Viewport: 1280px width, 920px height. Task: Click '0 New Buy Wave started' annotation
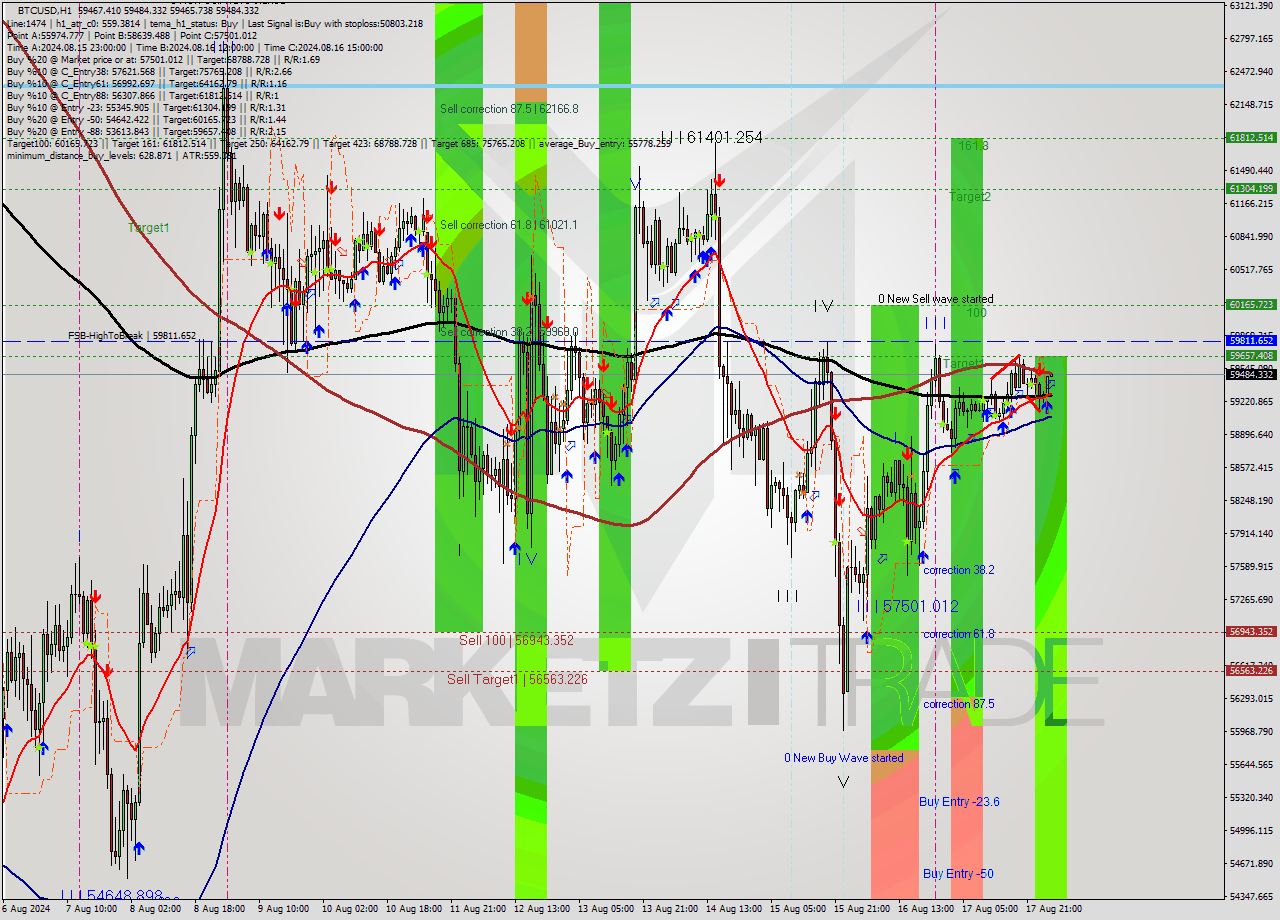pyautogui.click(x=844, y=758)
